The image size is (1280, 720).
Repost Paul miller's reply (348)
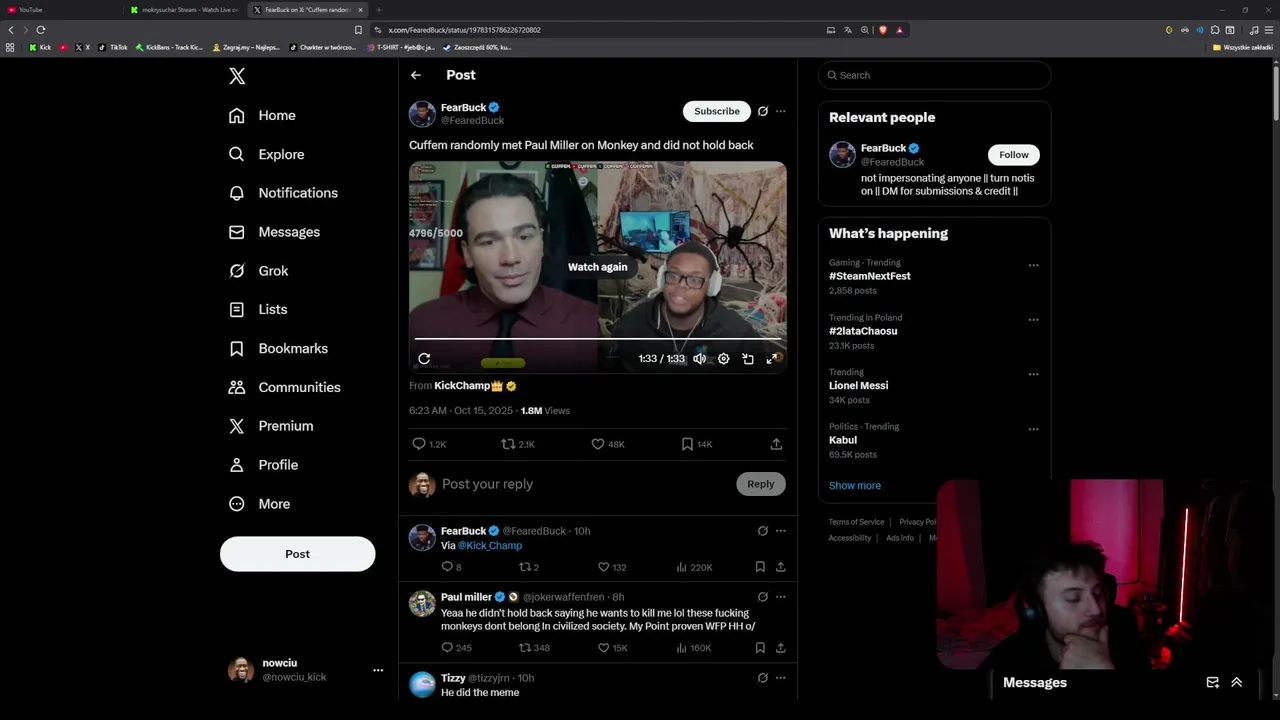534,648
